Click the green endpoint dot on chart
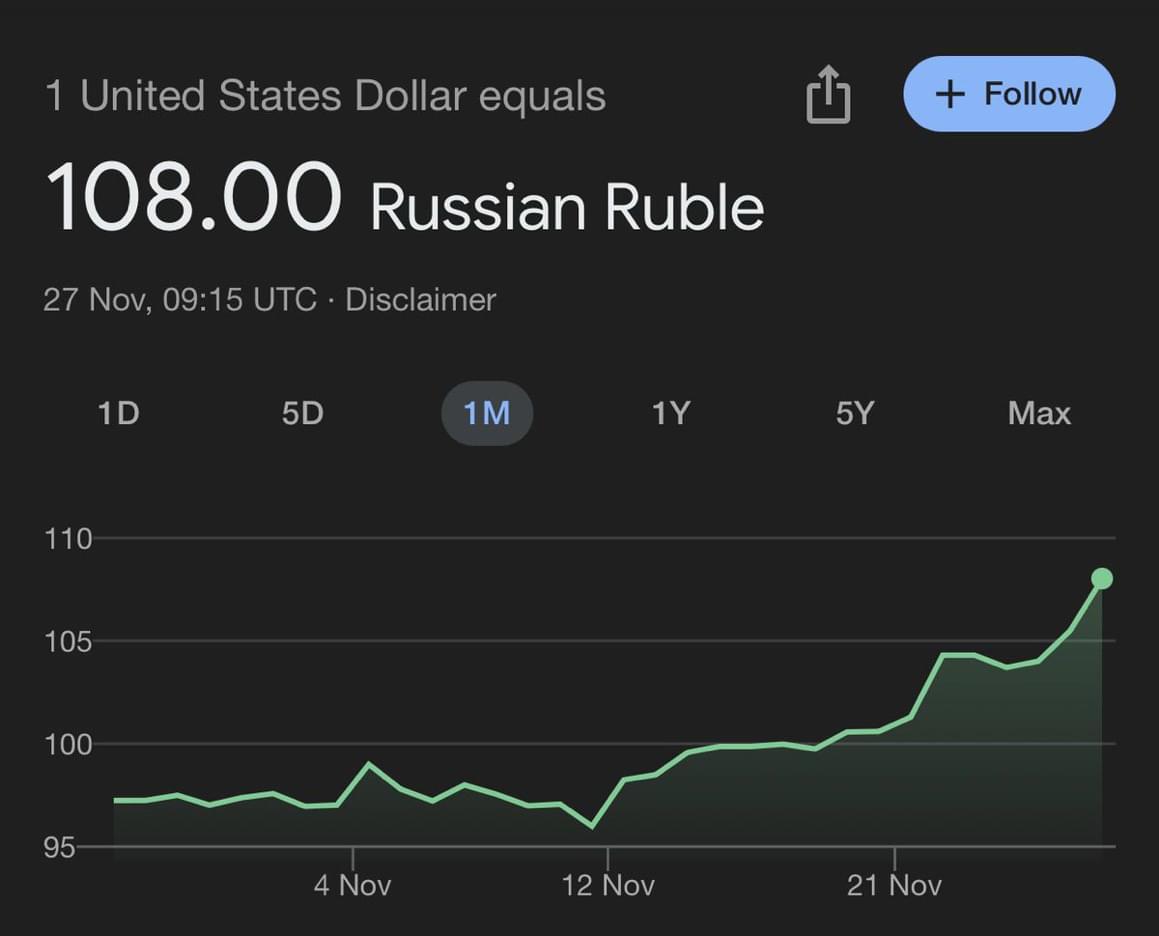Viewport: 1159px width, 936px height. pyautogui.click(x=1102, y=578)
